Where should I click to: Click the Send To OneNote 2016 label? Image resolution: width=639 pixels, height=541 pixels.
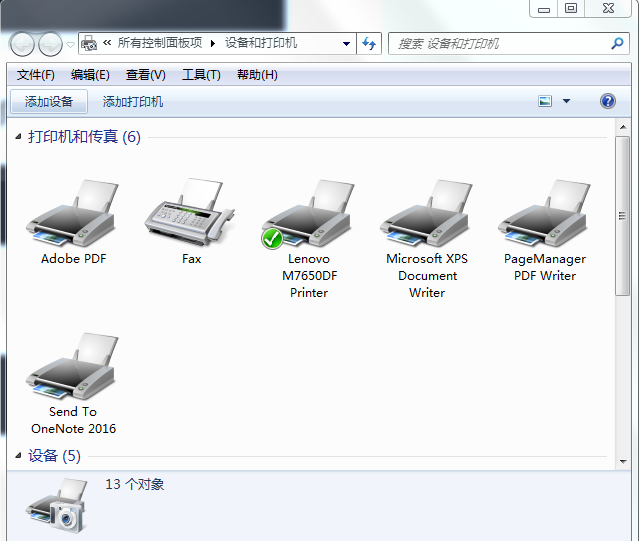point(73,420)
